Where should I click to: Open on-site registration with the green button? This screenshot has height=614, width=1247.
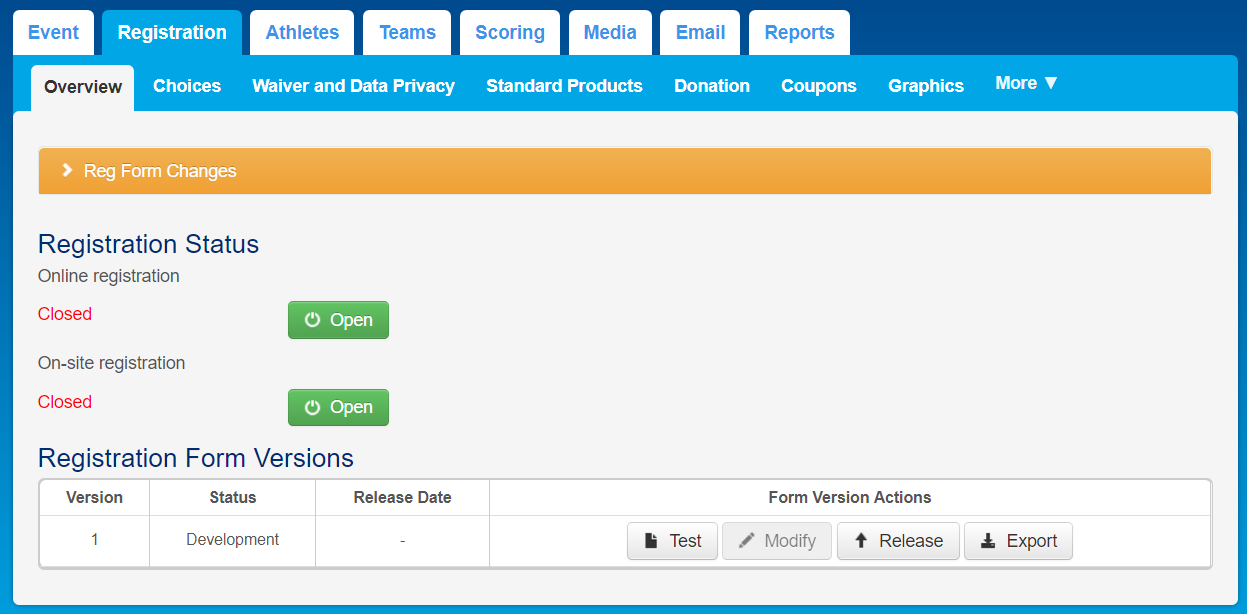coord(338,407)
